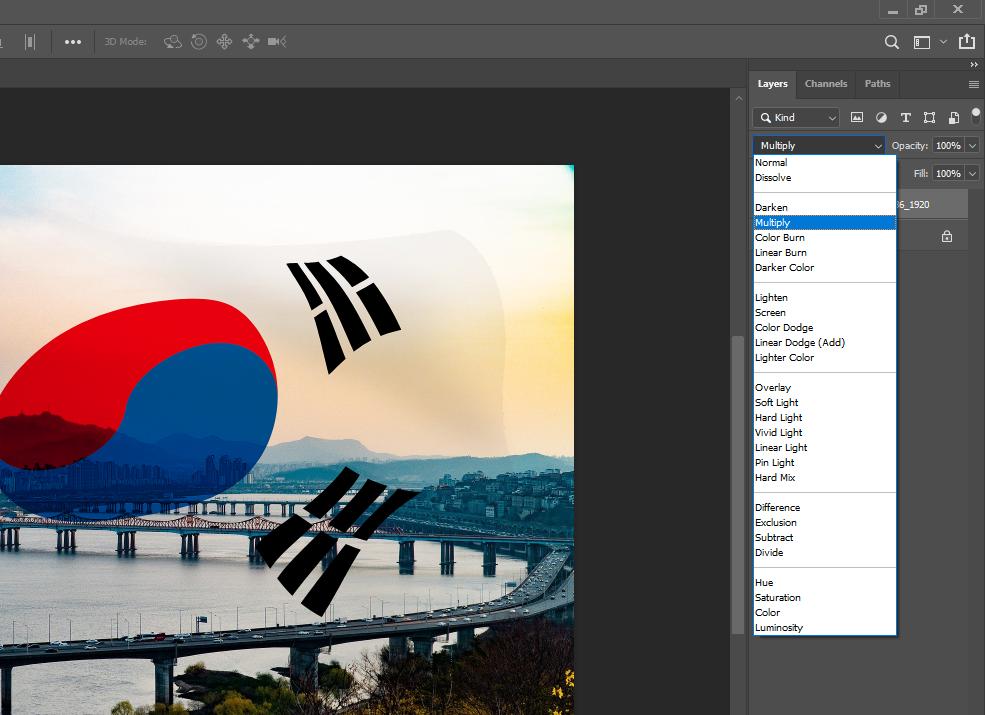Screen dimensions: 985x715
Task: Filter layers by pixel layers icon
Action: tap(857, 117)
